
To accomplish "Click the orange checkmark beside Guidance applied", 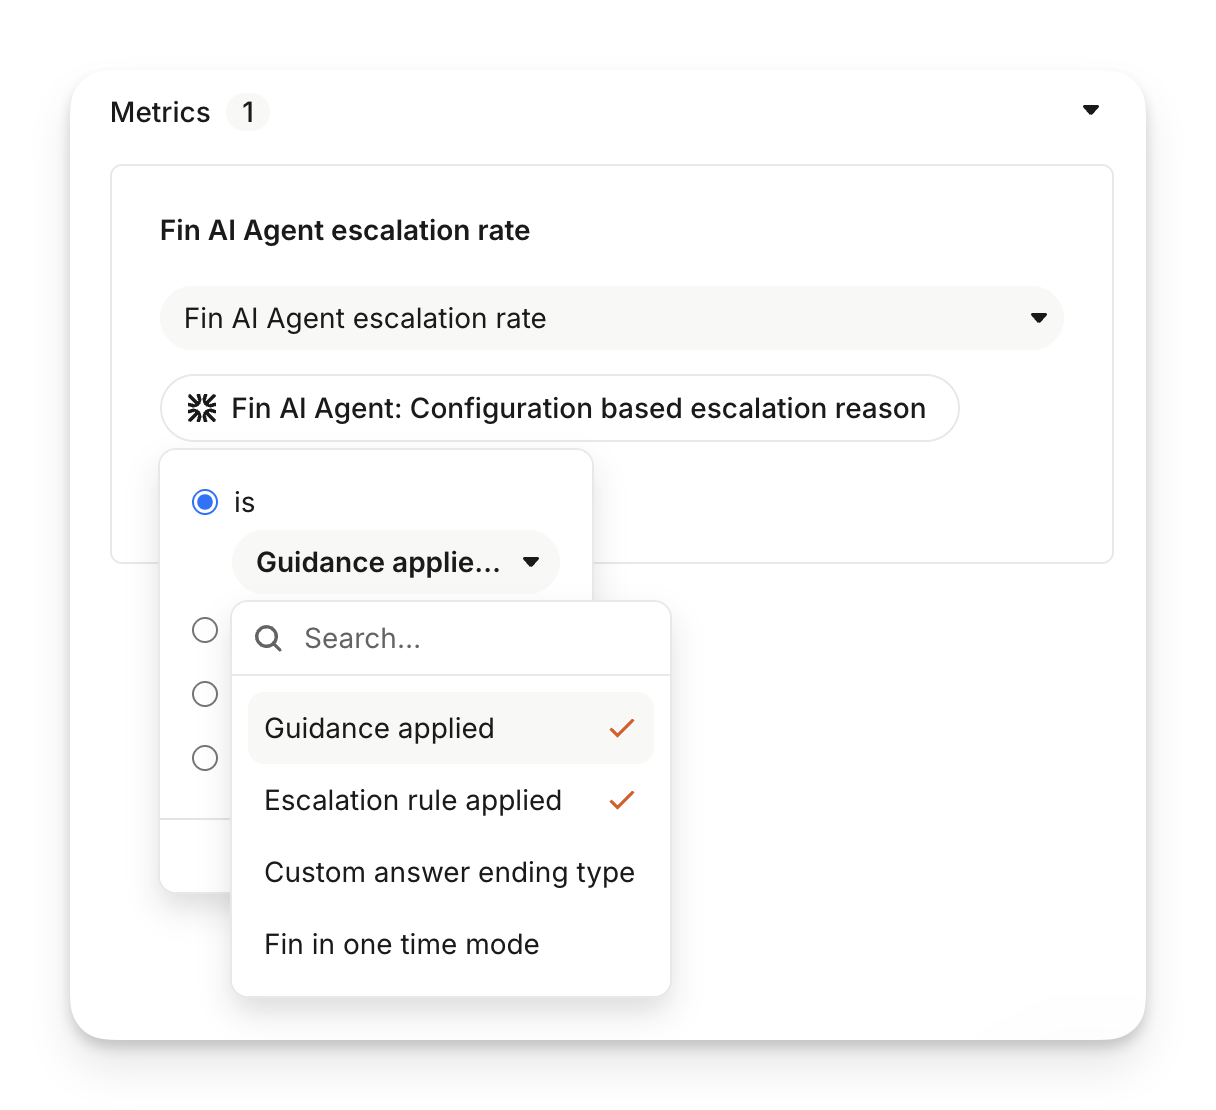I will pyautogui.click(x=622, y=728).
